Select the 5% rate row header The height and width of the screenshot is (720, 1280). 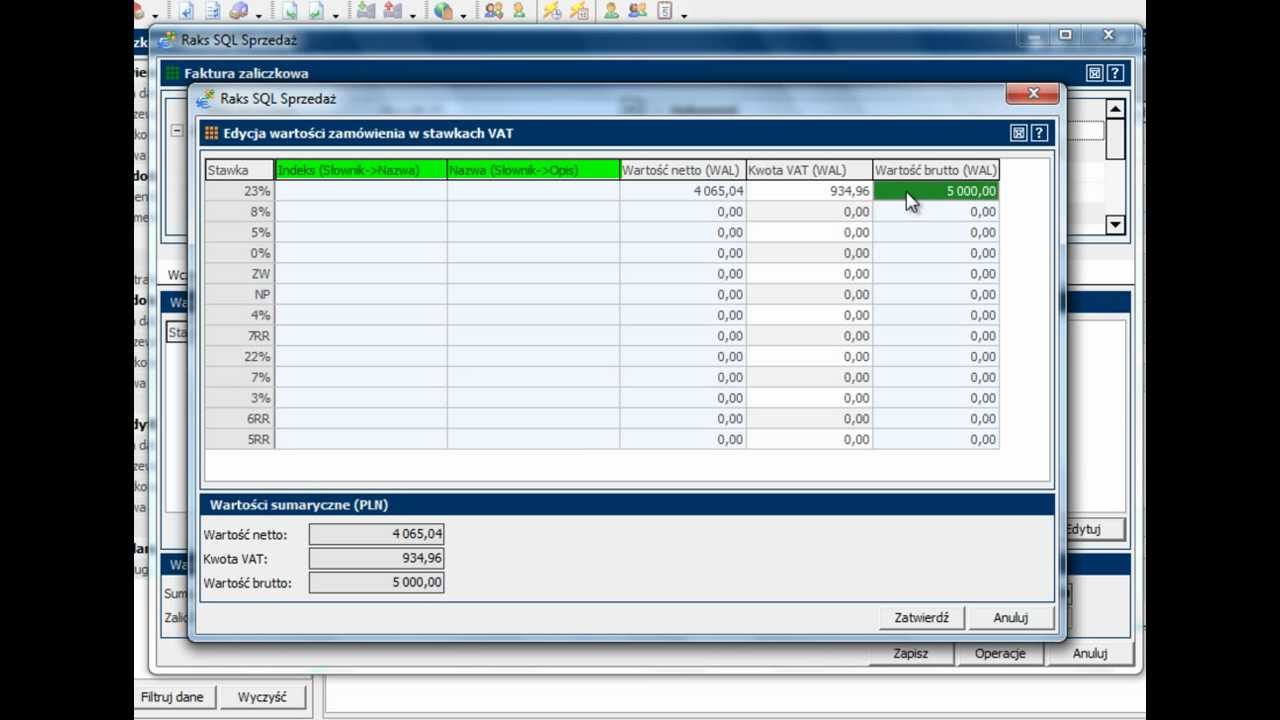240,232
